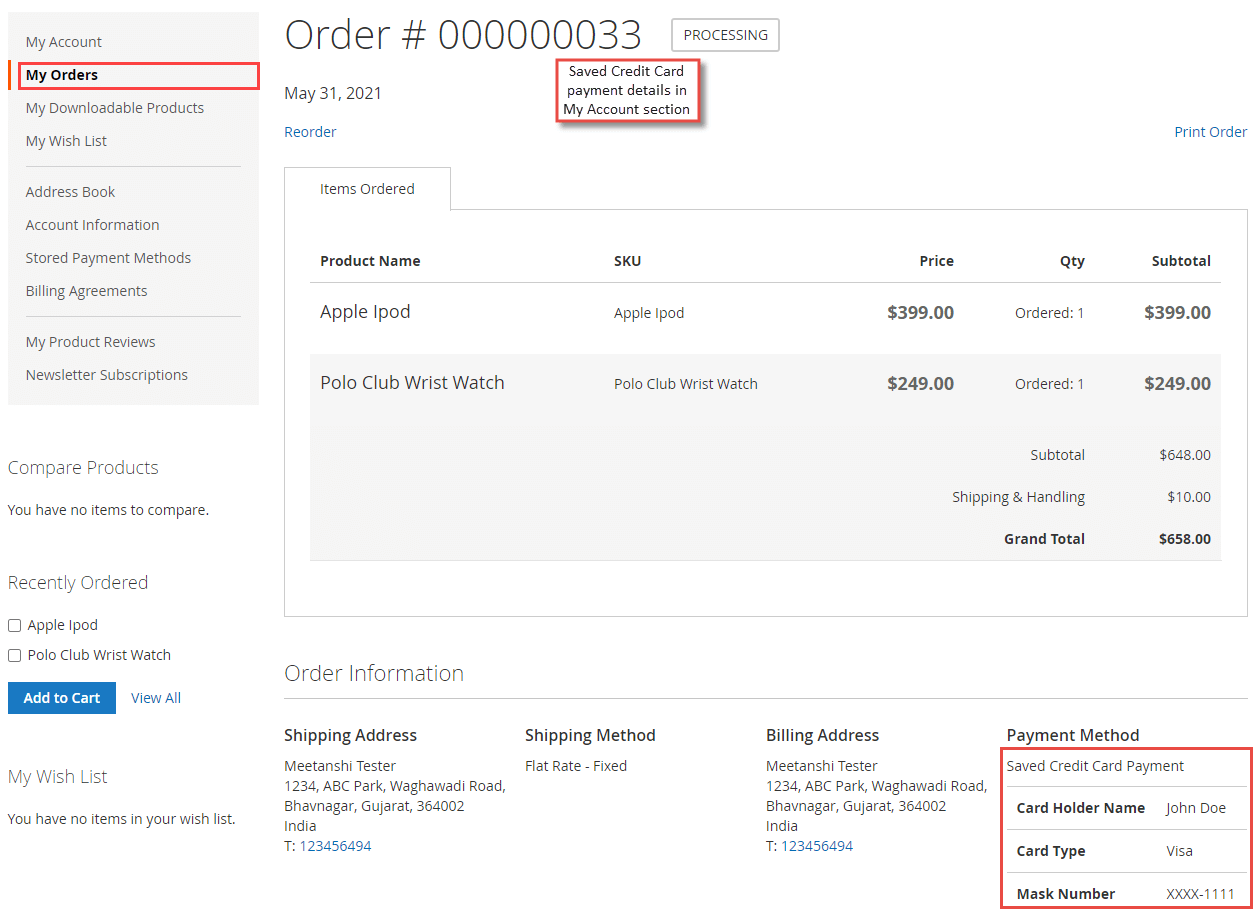The image size is (1258, 917).
Task: Click the $658.00 grand total value
Action: 1185,539
